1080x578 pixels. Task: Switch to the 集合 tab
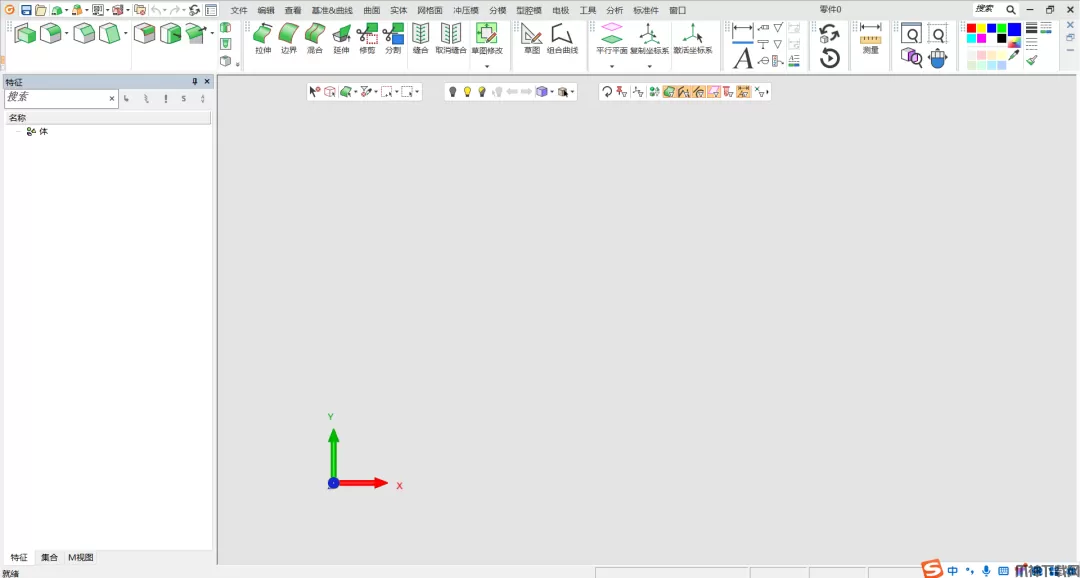49,558
